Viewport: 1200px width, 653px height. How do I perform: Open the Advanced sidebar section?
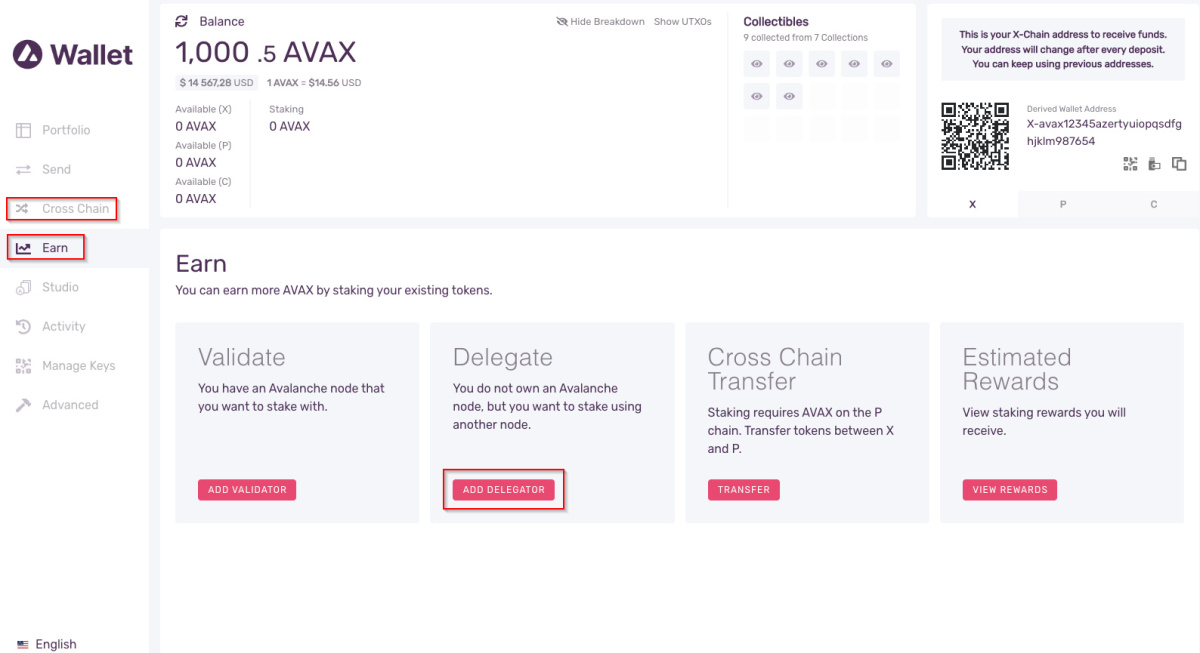click(70, 405)
